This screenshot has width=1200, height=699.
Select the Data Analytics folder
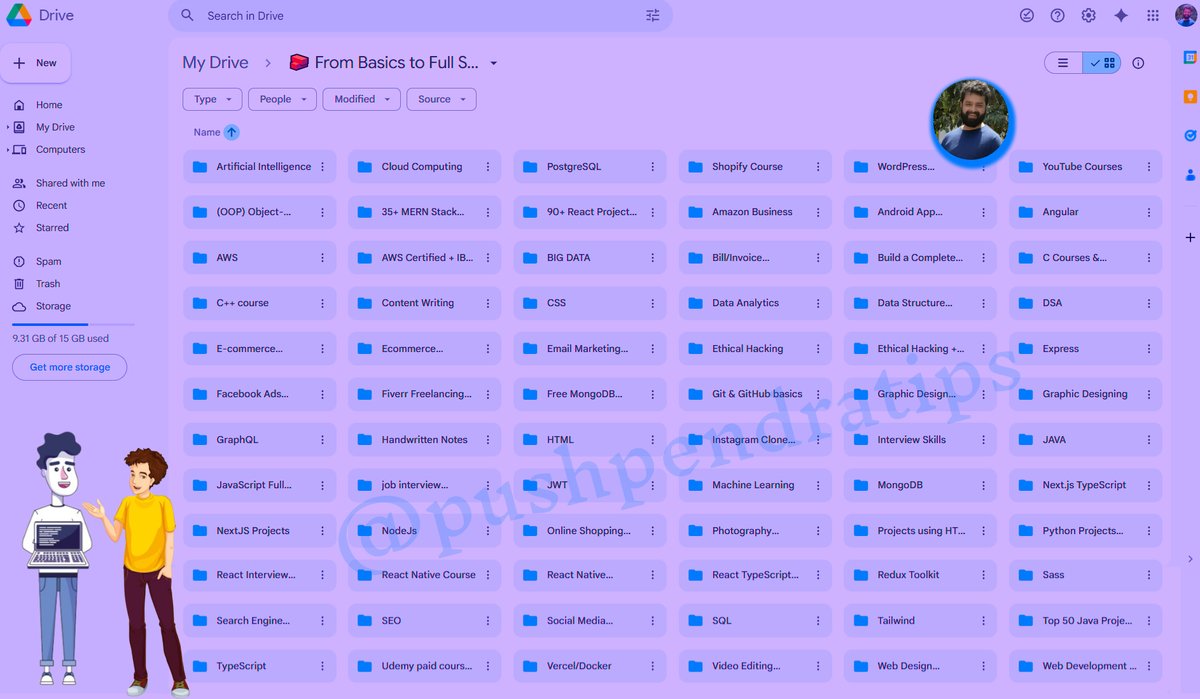[755, 303]
